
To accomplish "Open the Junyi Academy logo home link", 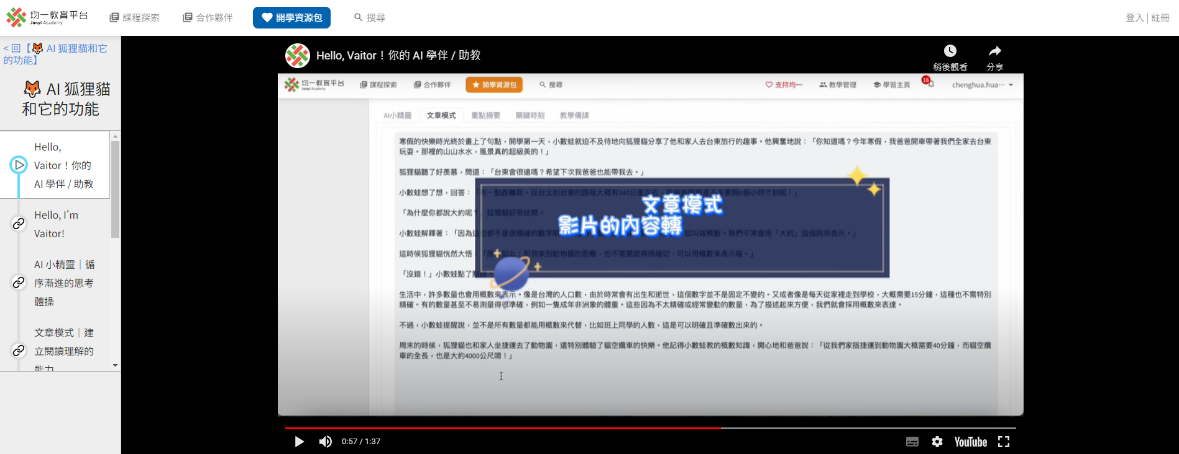I will coord(47,17).
